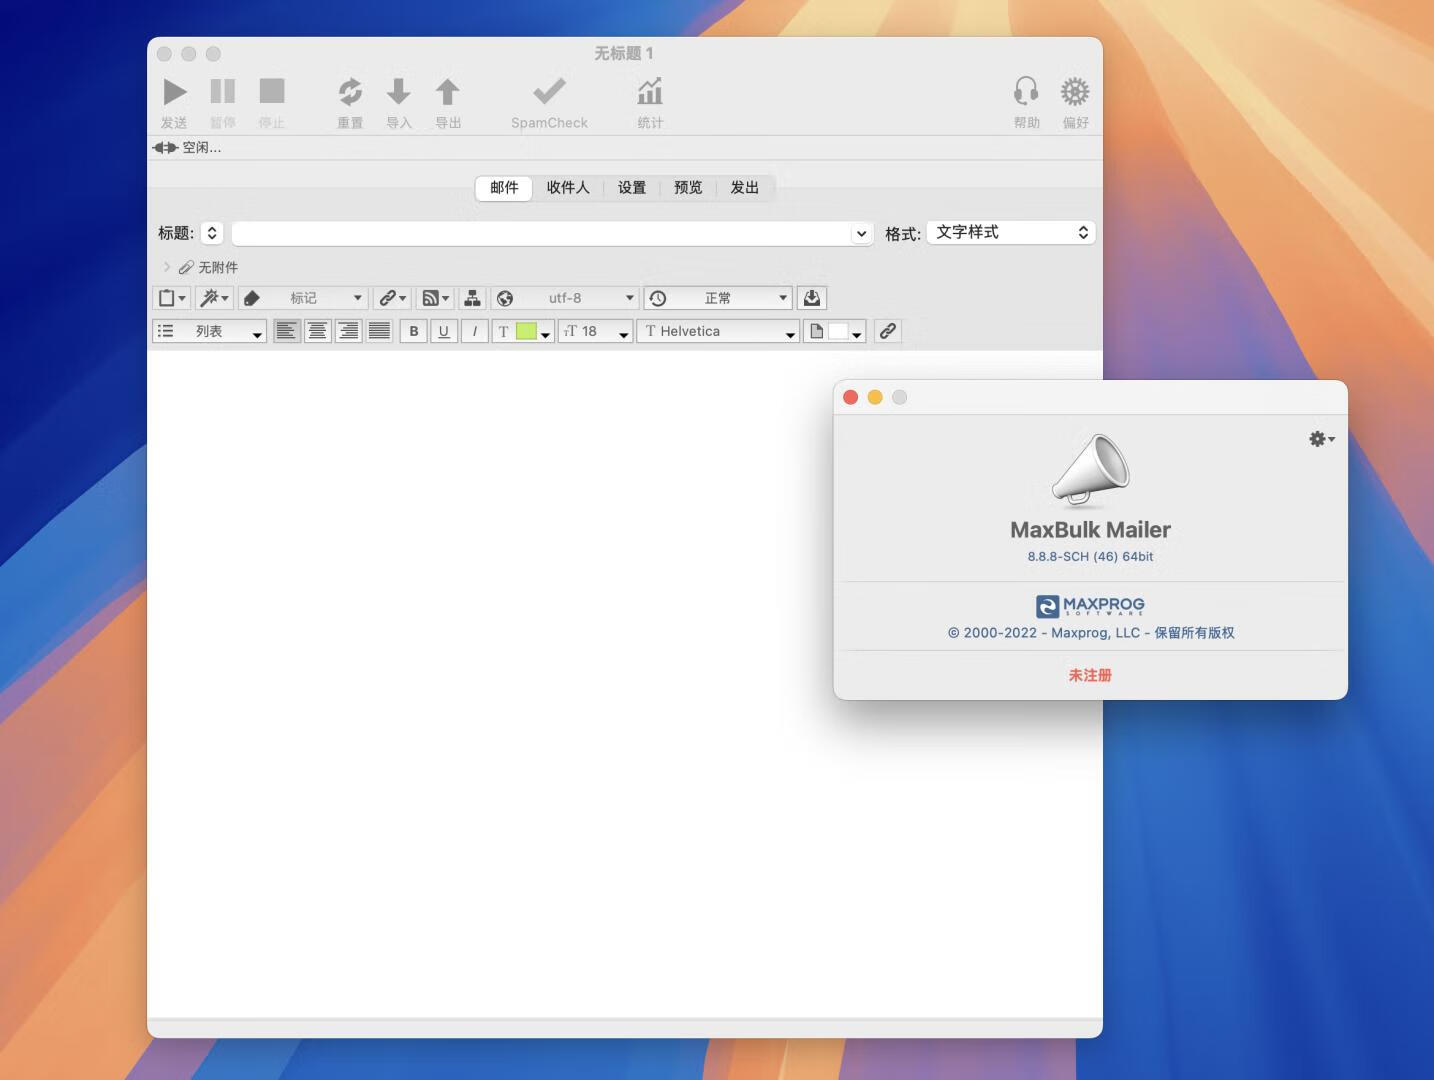1434x1080 pixels.
Task: Open the text color dropdown arrow
Action: [x=546, y=334]
